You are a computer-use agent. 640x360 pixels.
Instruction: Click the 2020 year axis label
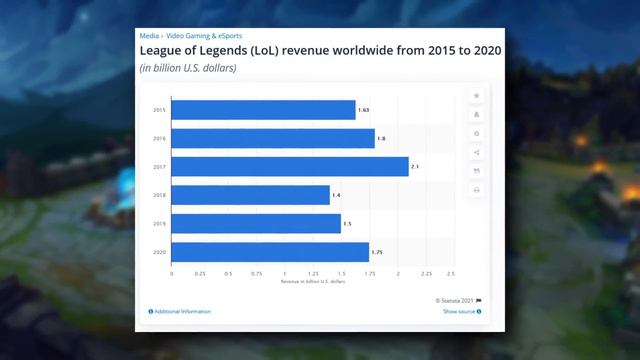pos(160,252)
